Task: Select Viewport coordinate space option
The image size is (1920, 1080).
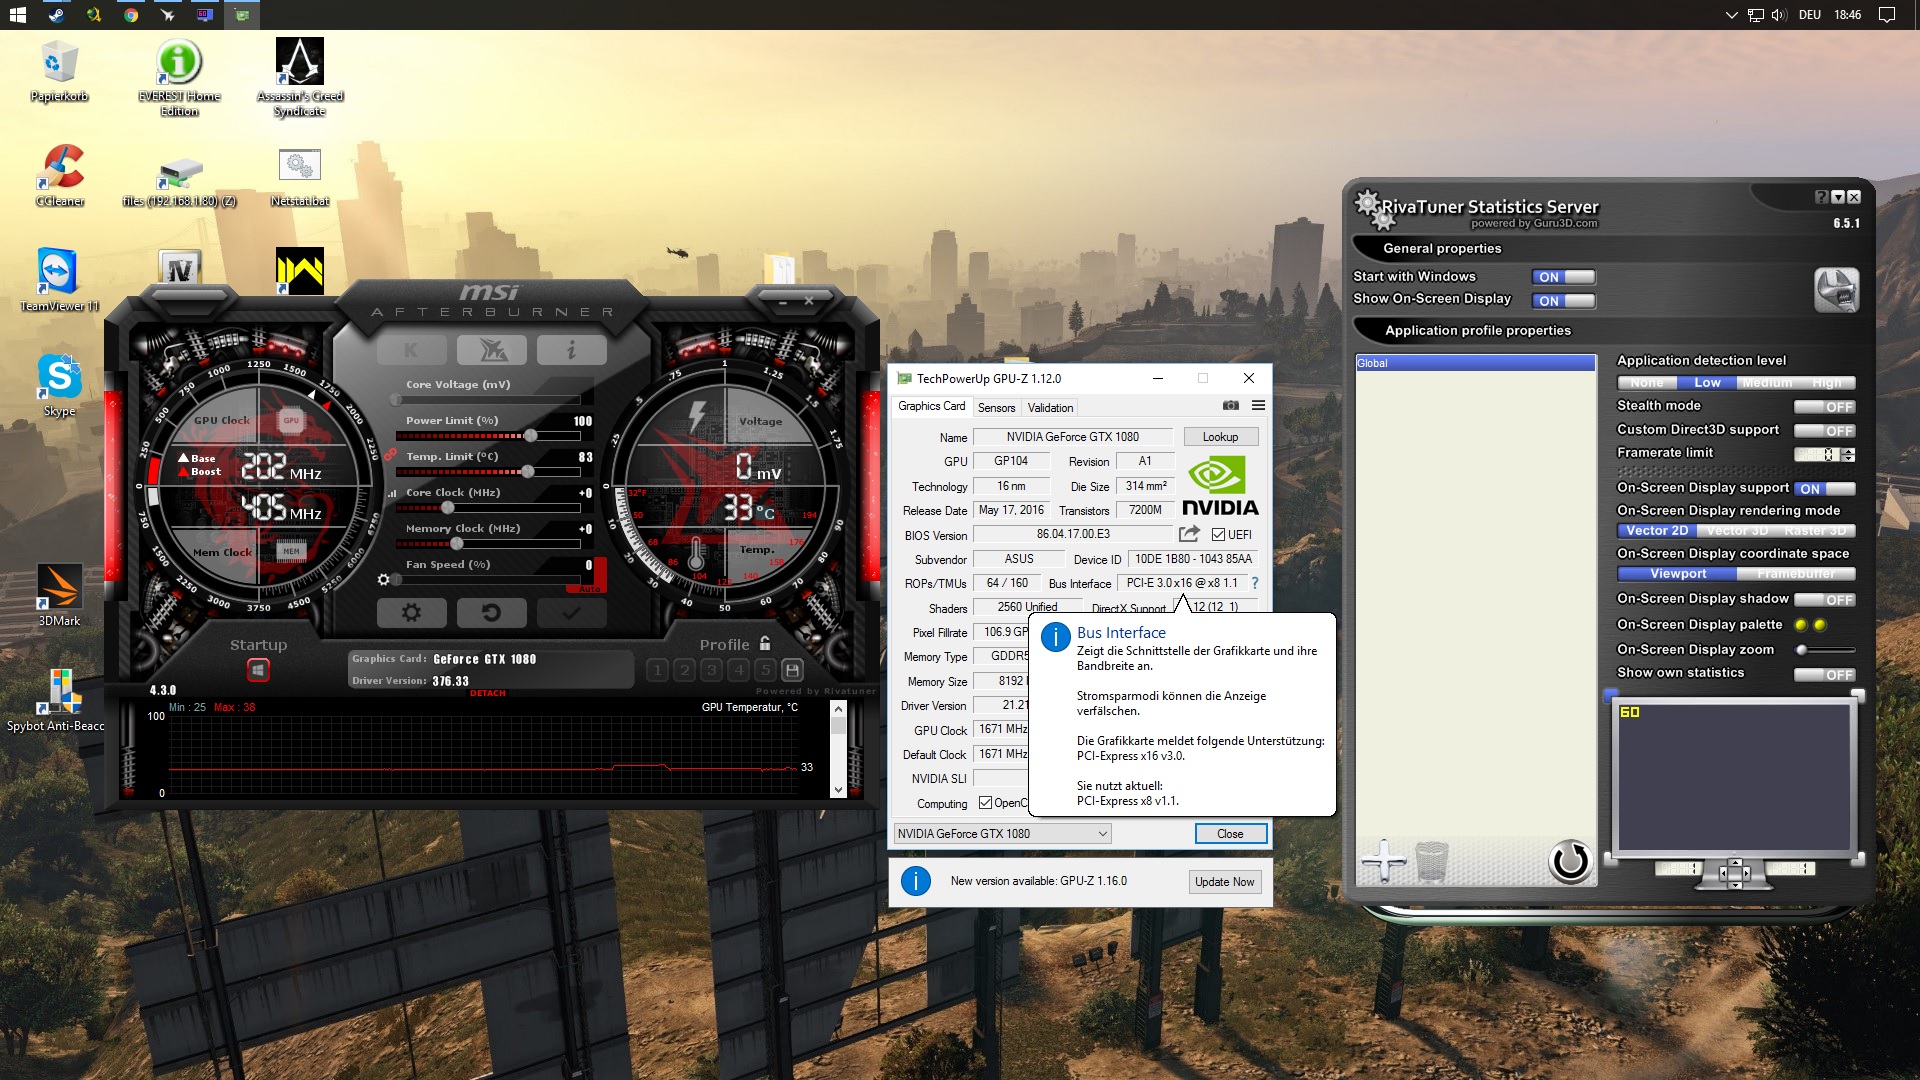Action: 1678,574
